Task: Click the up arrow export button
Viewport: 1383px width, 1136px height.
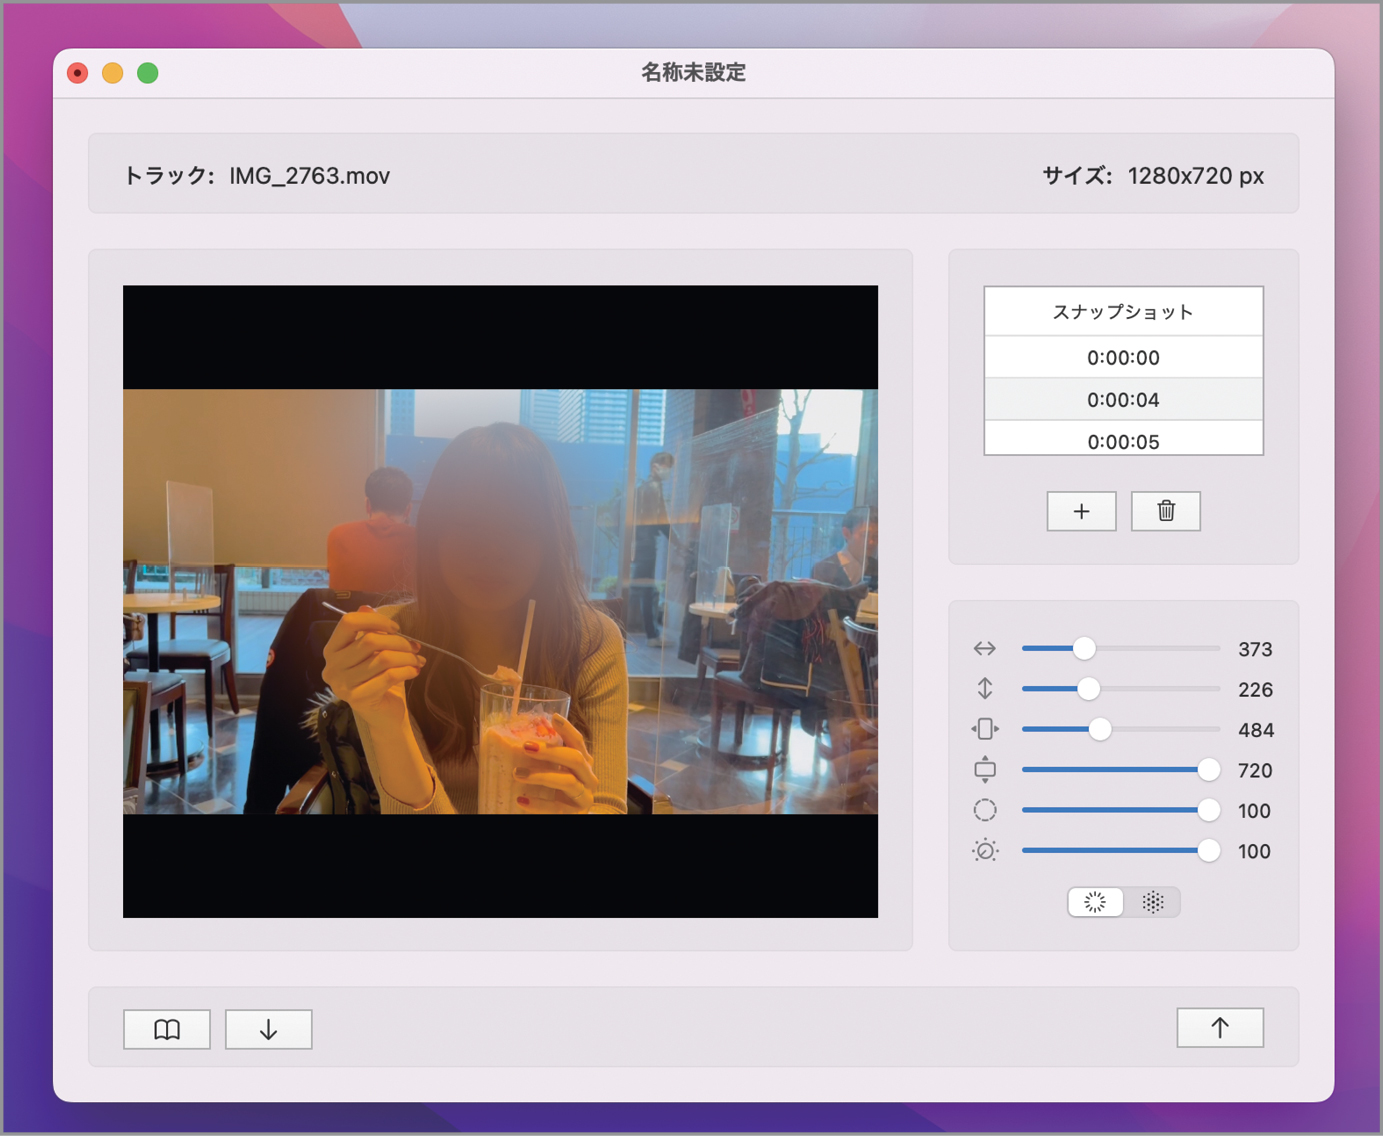Action: point(1219,1028)
